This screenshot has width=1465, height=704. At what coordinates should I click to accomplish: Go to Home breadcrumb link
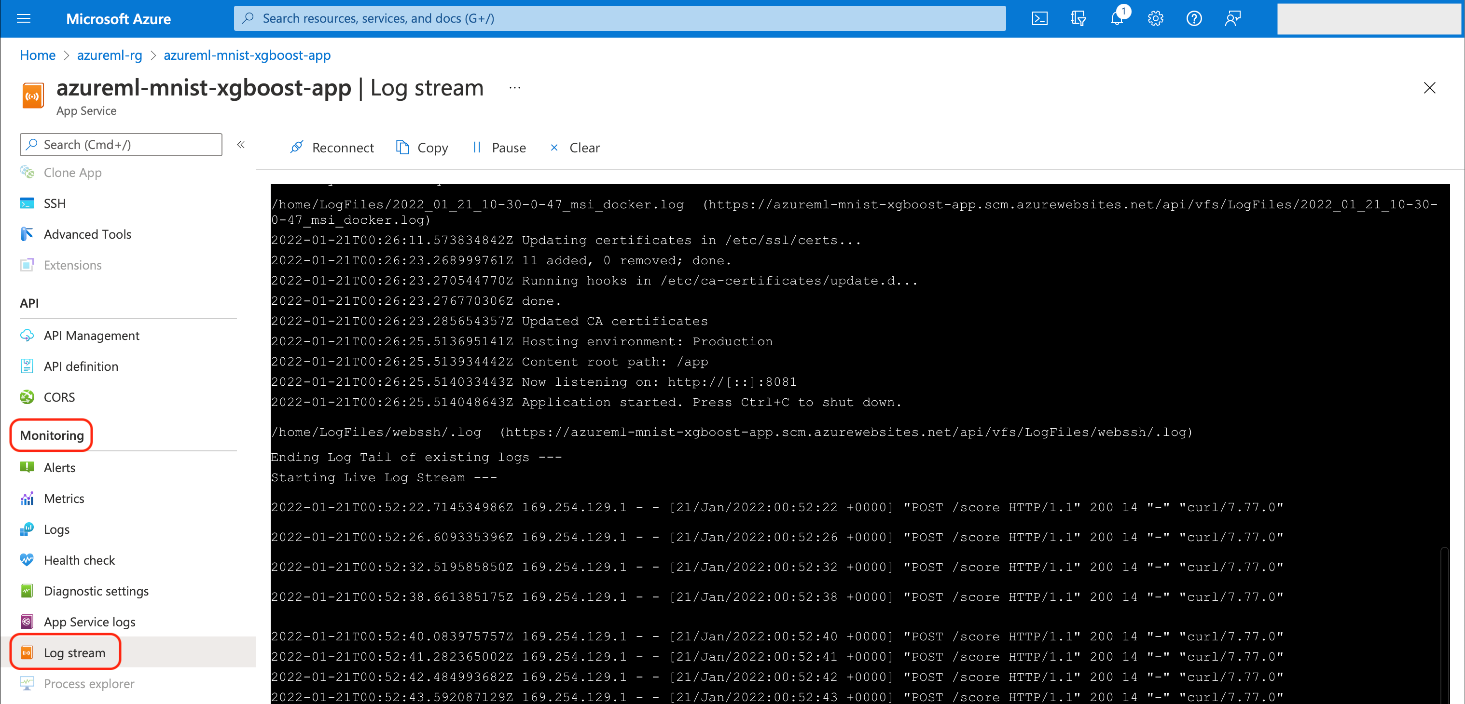tap(38, 55)
